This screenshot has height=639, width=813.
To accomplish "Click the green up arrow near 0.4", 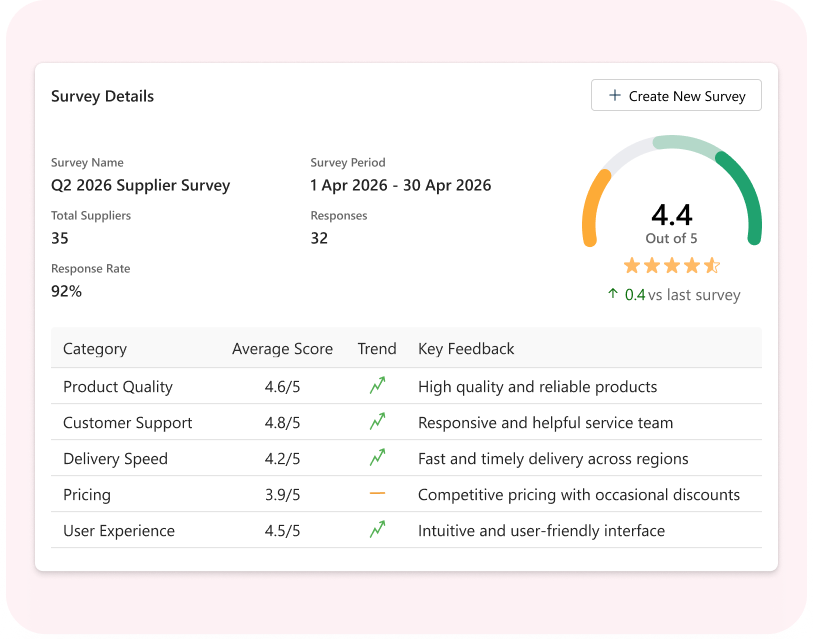I will click(x=613, y=294).
